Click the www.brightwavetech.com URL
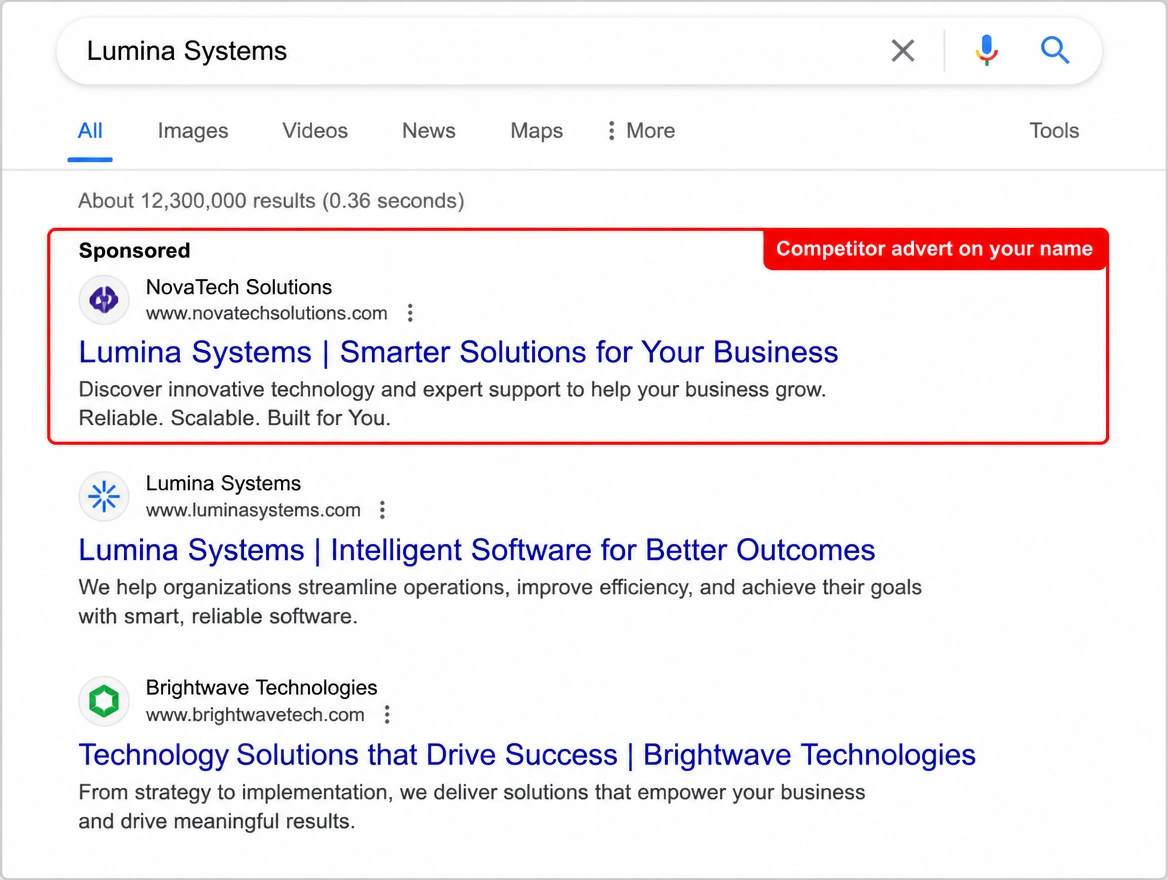Image resolution: width=1168 pixels, height=880 pixels. click(x=256, y=715)
